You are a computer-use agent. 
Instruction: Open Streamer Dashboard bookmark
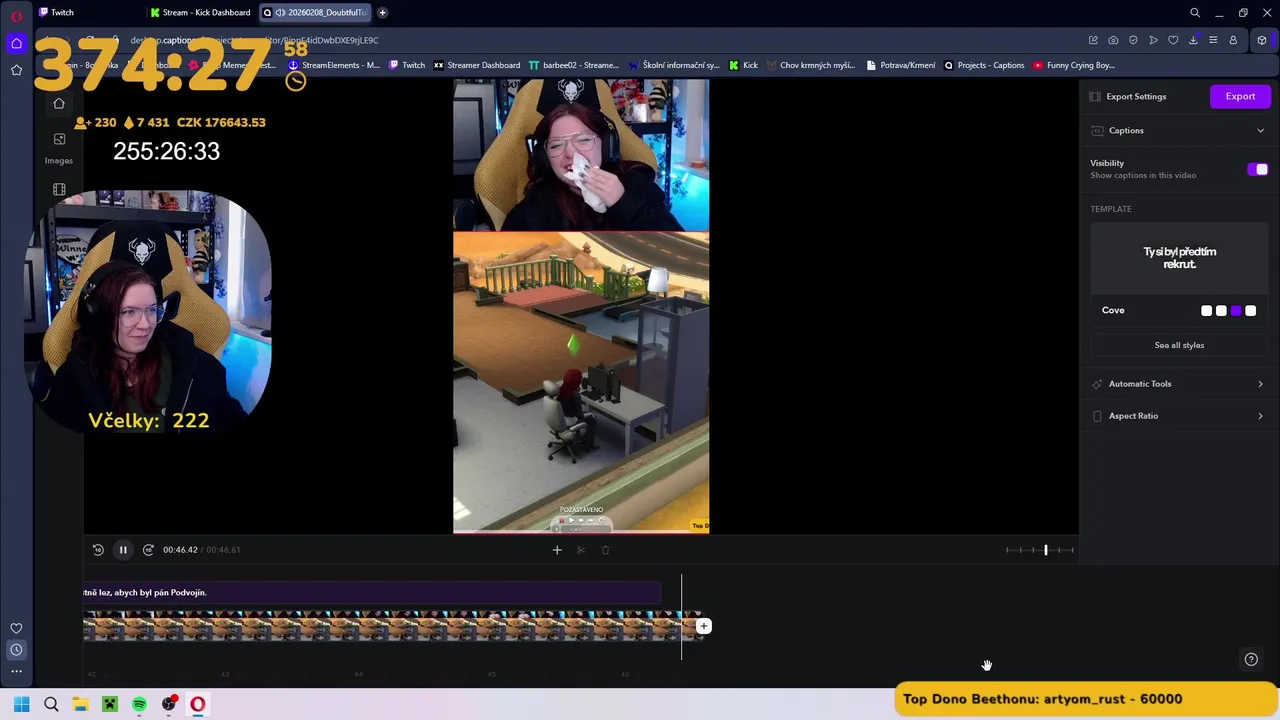point(476,65)
